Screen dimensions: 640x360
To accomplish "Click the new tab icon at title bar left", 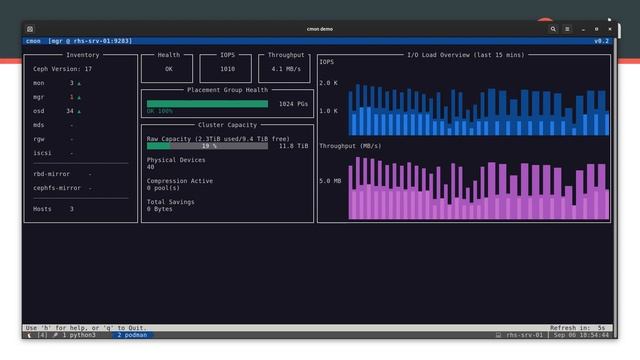I will (30, 29).
